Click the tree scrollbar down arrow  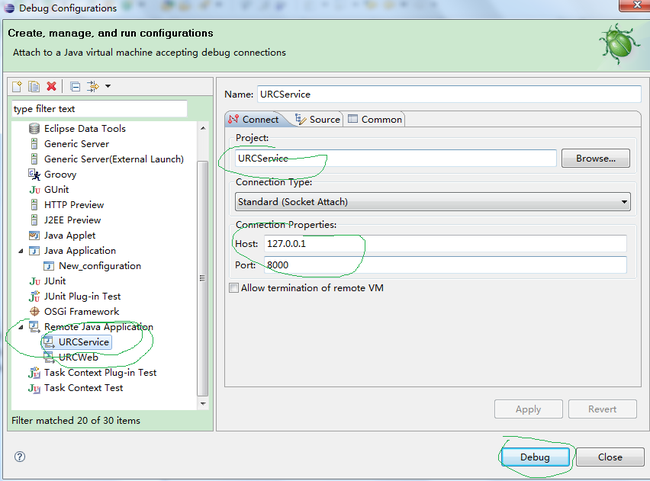tap(203, 403)
